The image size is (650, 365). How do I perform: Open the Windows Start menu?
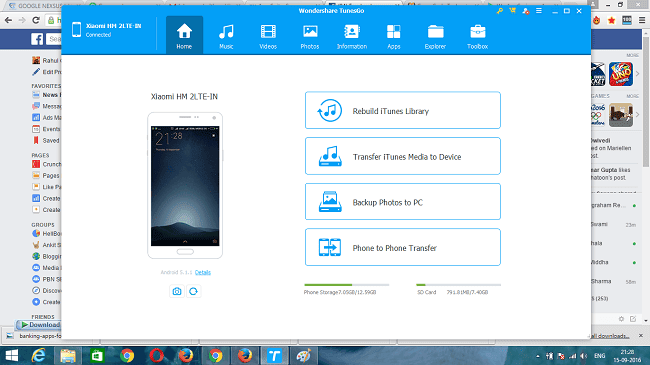[x=12, y=356]
